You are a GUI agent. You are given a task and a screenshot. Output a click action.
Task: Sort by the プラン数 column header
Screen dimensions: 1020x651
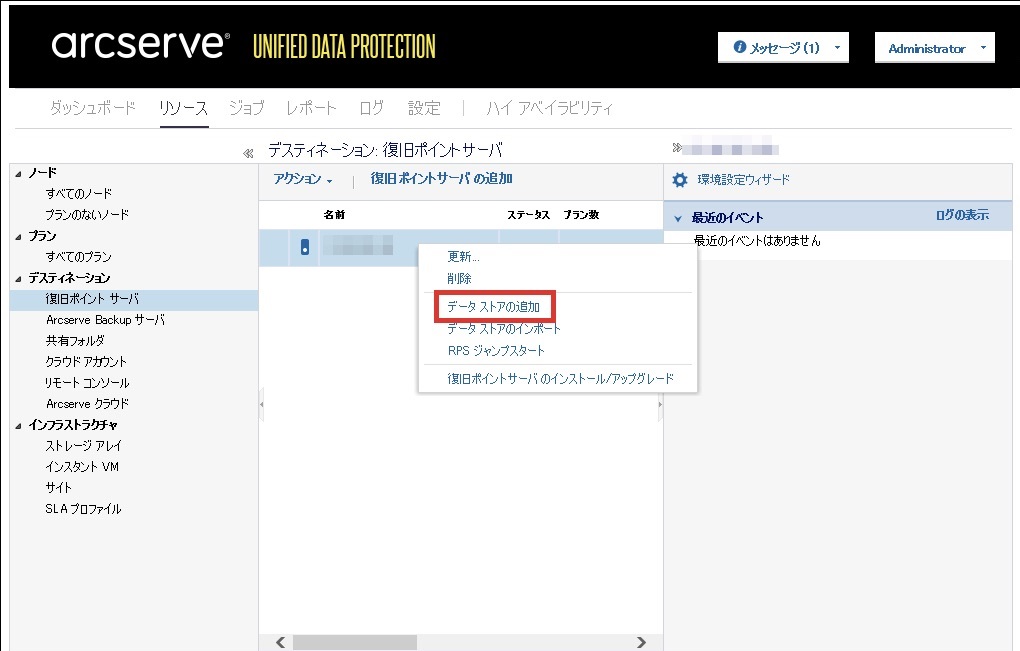click(581, 215)
